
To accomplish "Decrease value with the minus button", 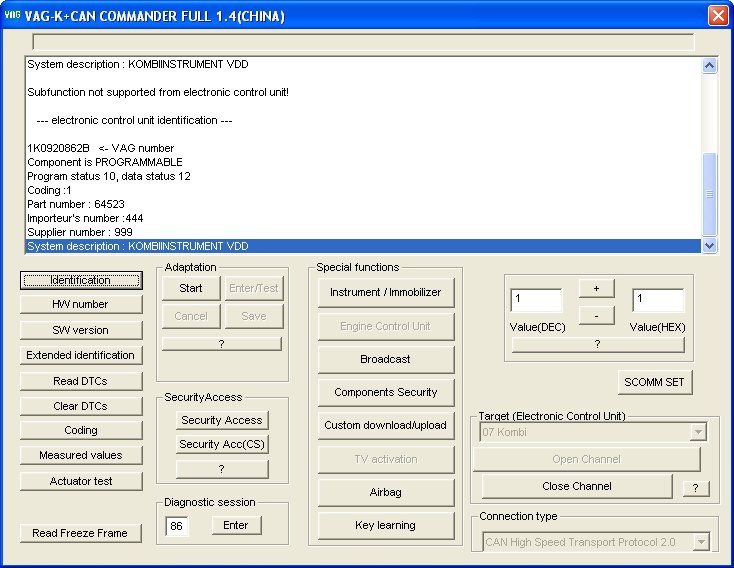I will (x=596, y=316).
